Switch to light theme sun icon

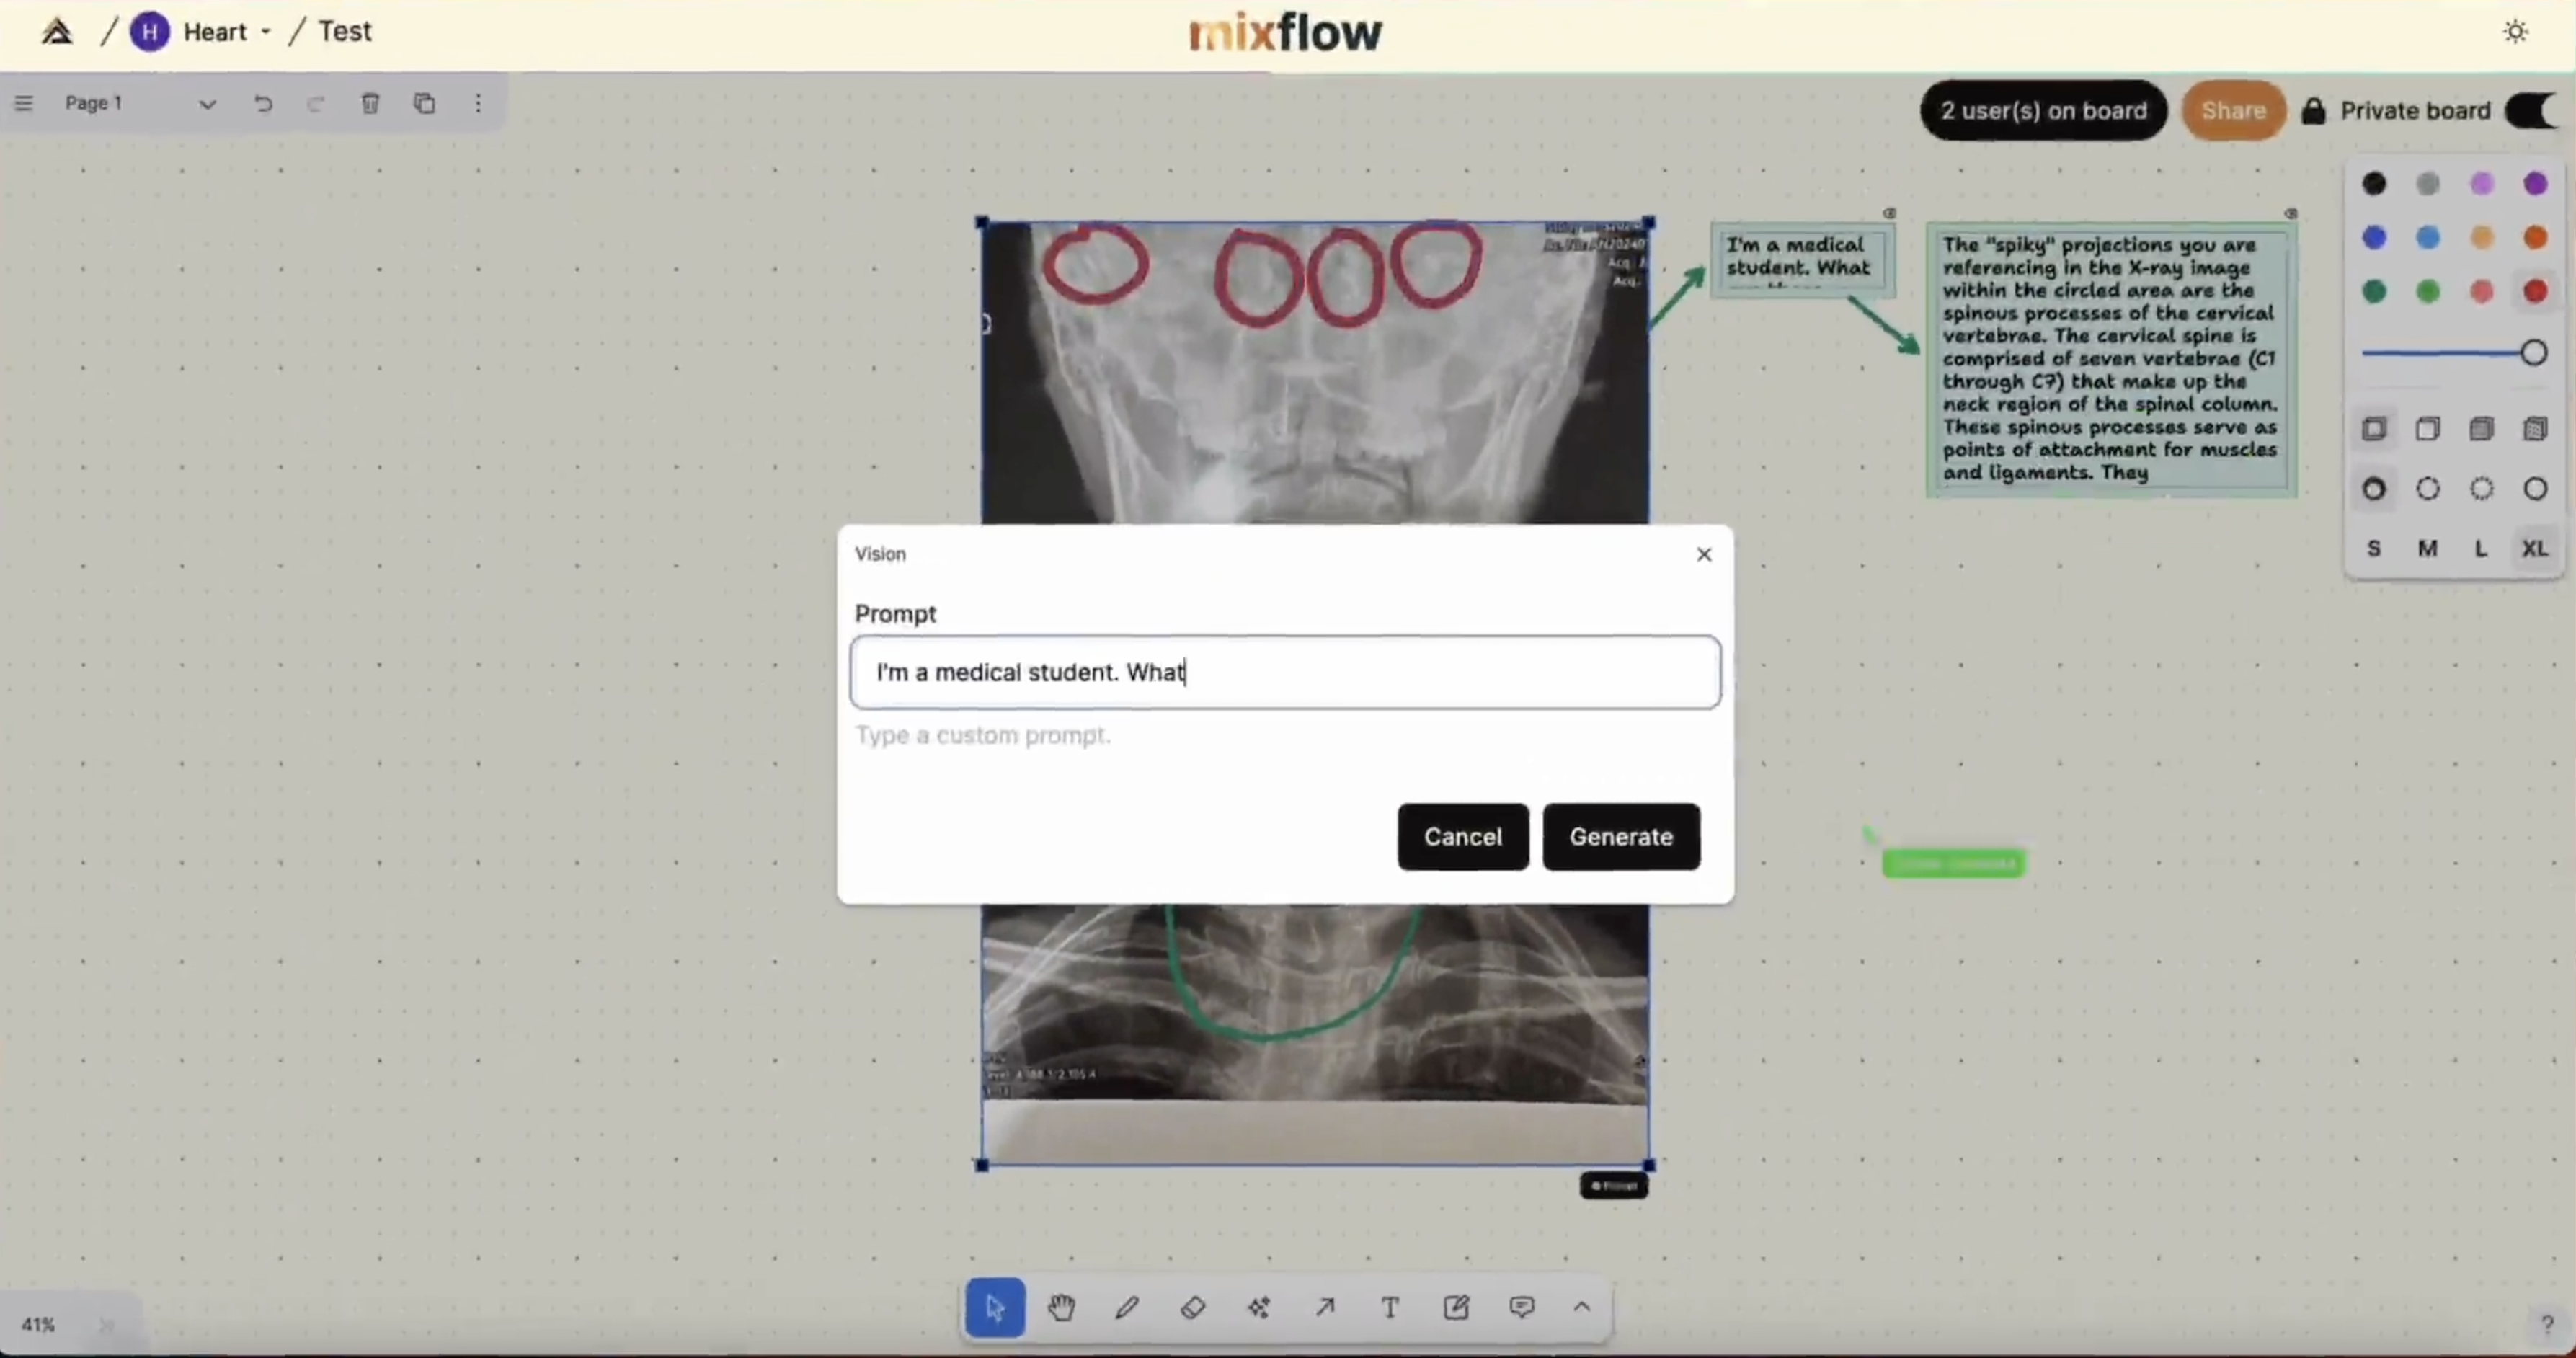point(2515,32)
